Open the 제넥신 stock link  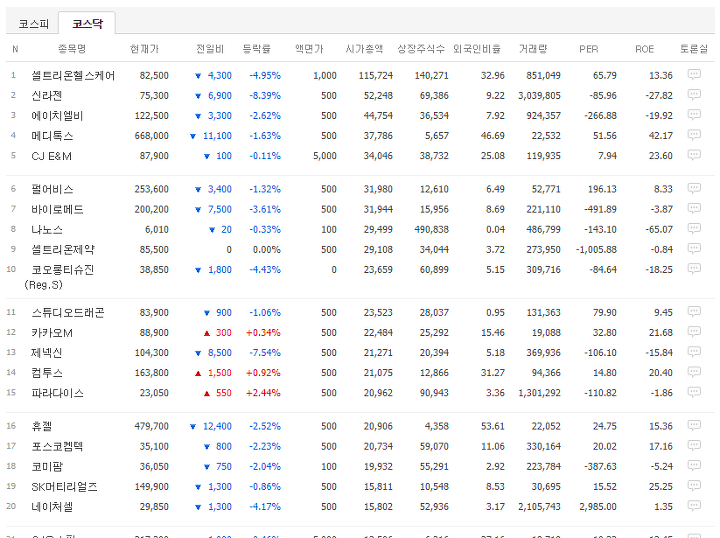tap(46, 353)
